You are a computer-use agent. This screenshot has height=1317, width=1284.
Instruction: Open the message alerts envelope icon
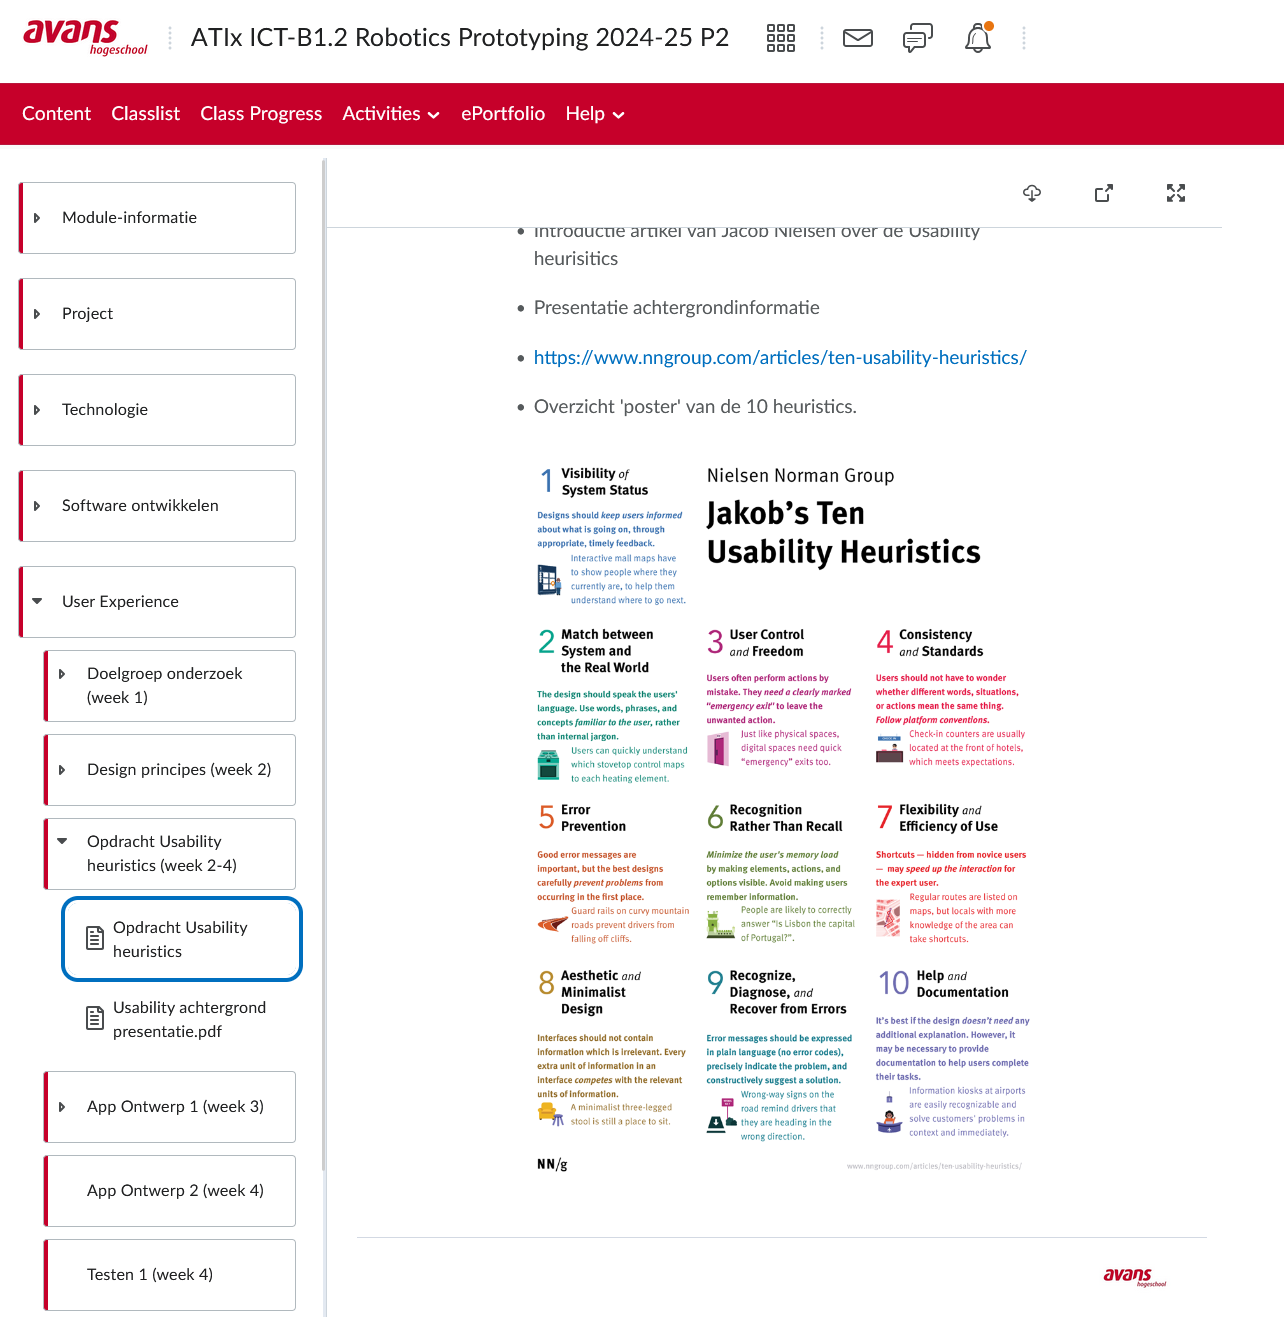click(x=858, y=38)
